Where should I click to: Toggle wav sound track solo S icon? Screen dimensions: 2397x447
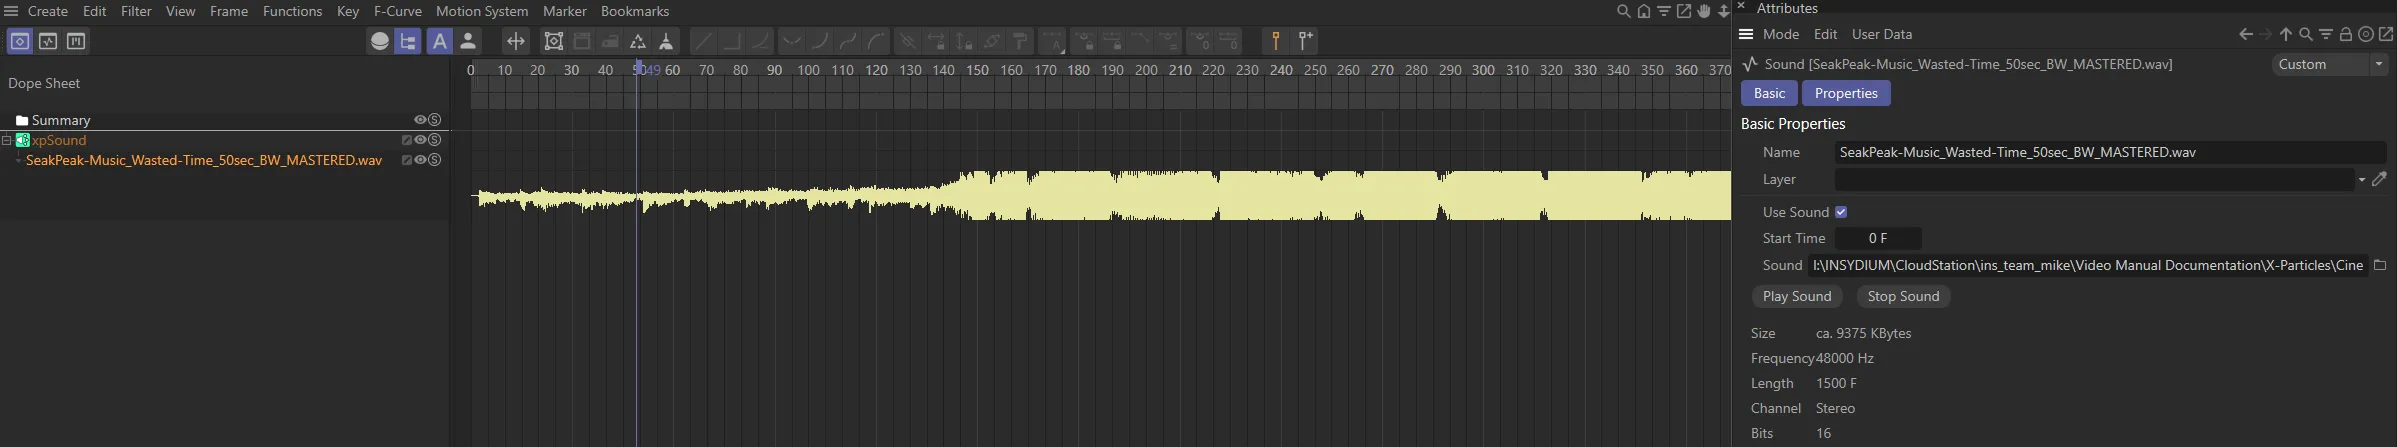[x=435, y=160]
